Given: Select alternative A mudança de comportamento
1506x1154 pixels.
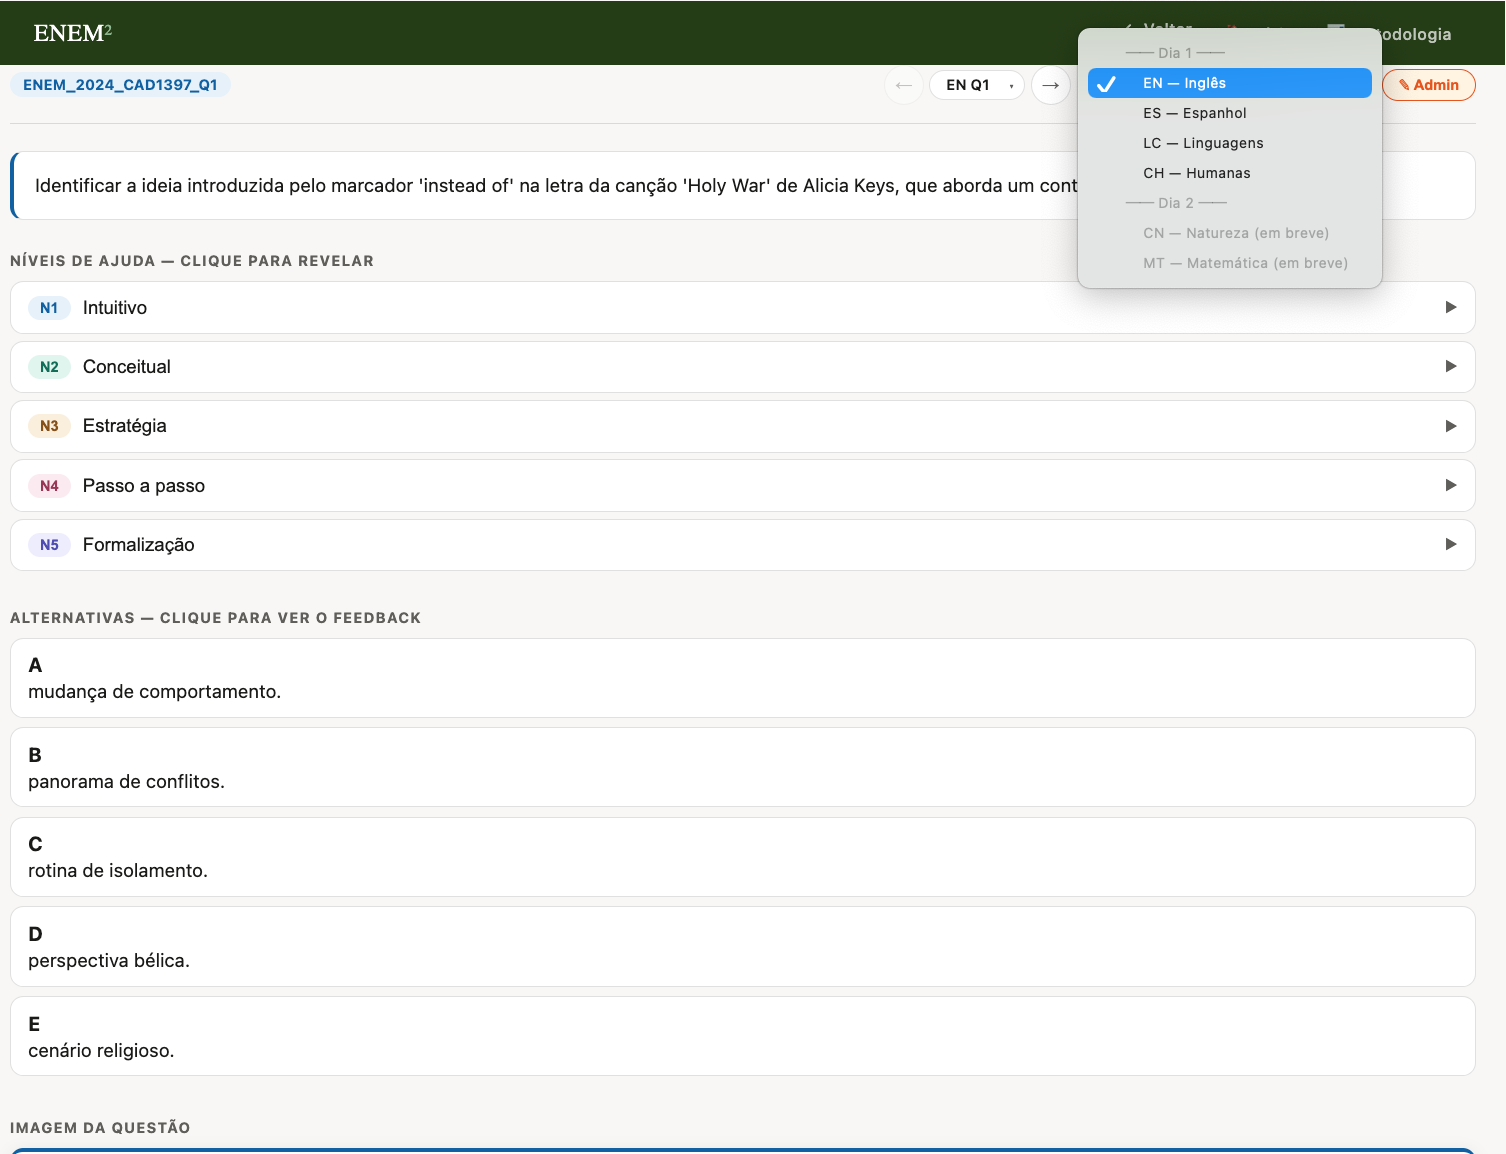Looking at the screenshot, I should pos(742,678).
